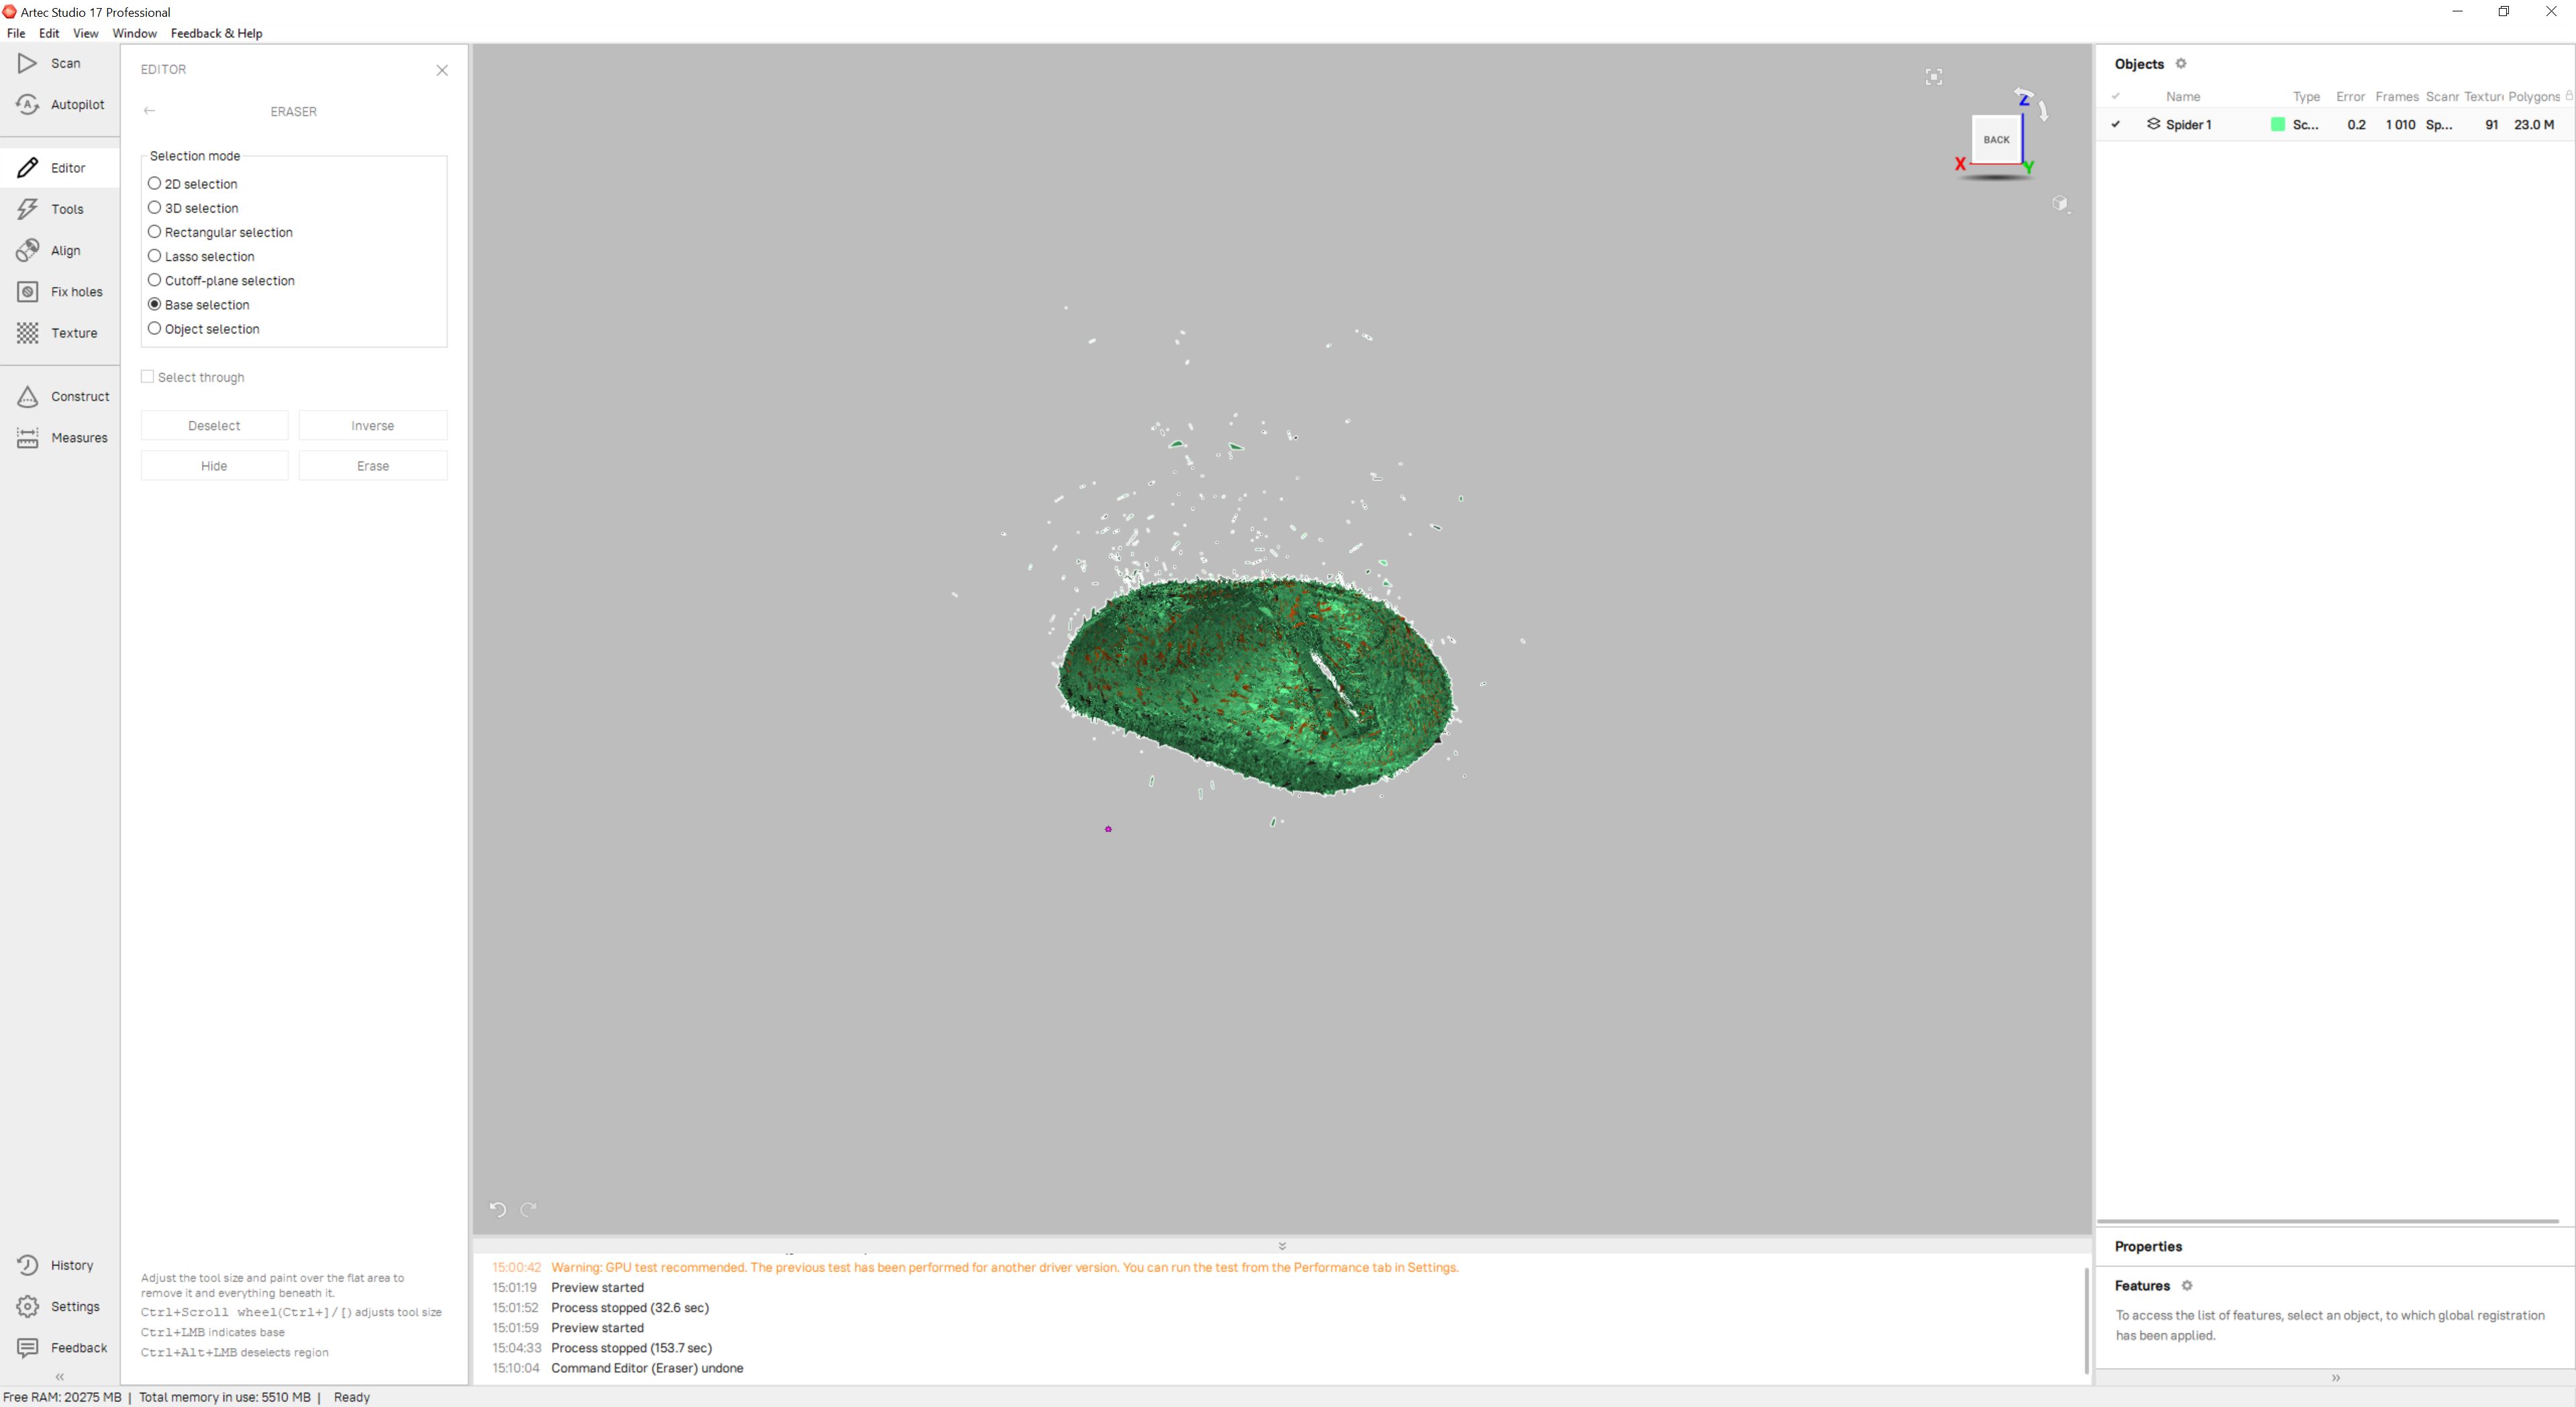Toggle Spider 1 visibility checkmark
This screenshot has width=2576, height=1407.
(x=2115, y=125)
